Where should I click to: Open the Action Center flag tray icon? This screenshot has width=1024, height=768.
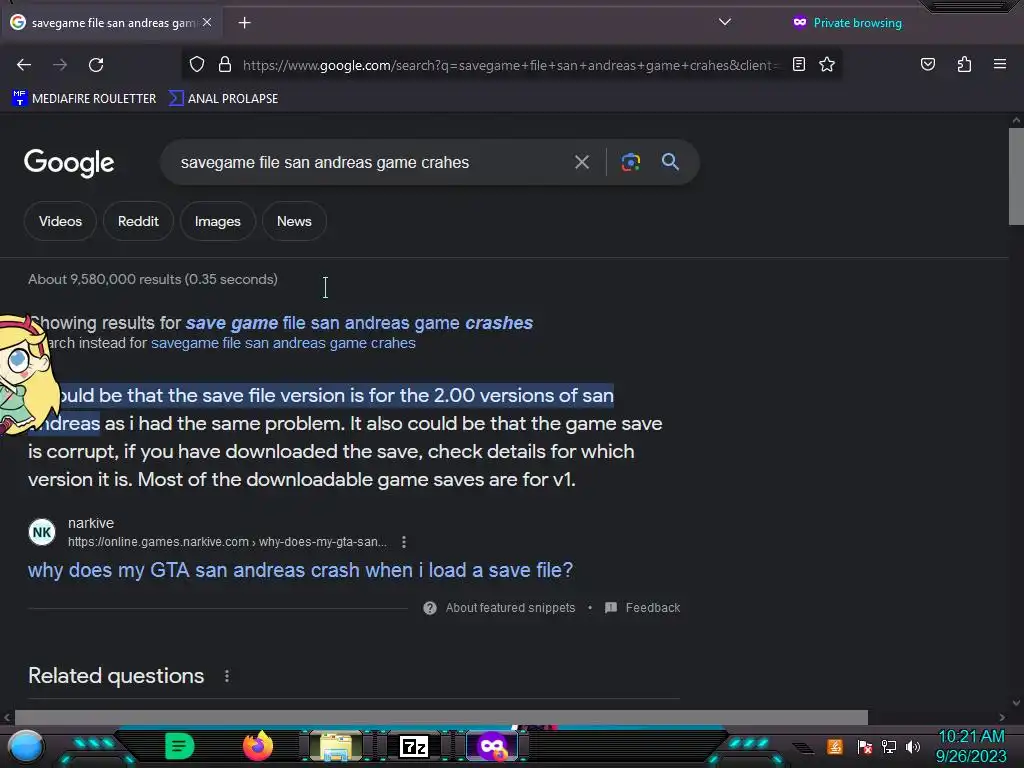(865, 746)
